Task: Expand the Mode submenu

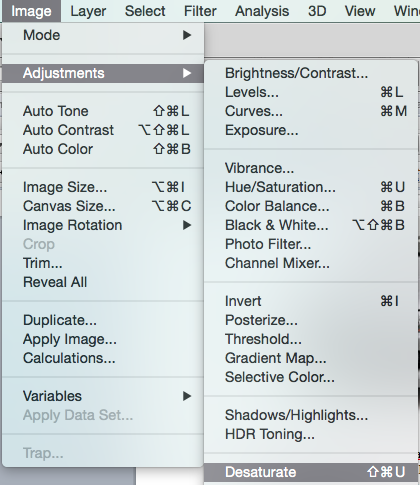Action: pyautogui.click(x=103, y=35)
